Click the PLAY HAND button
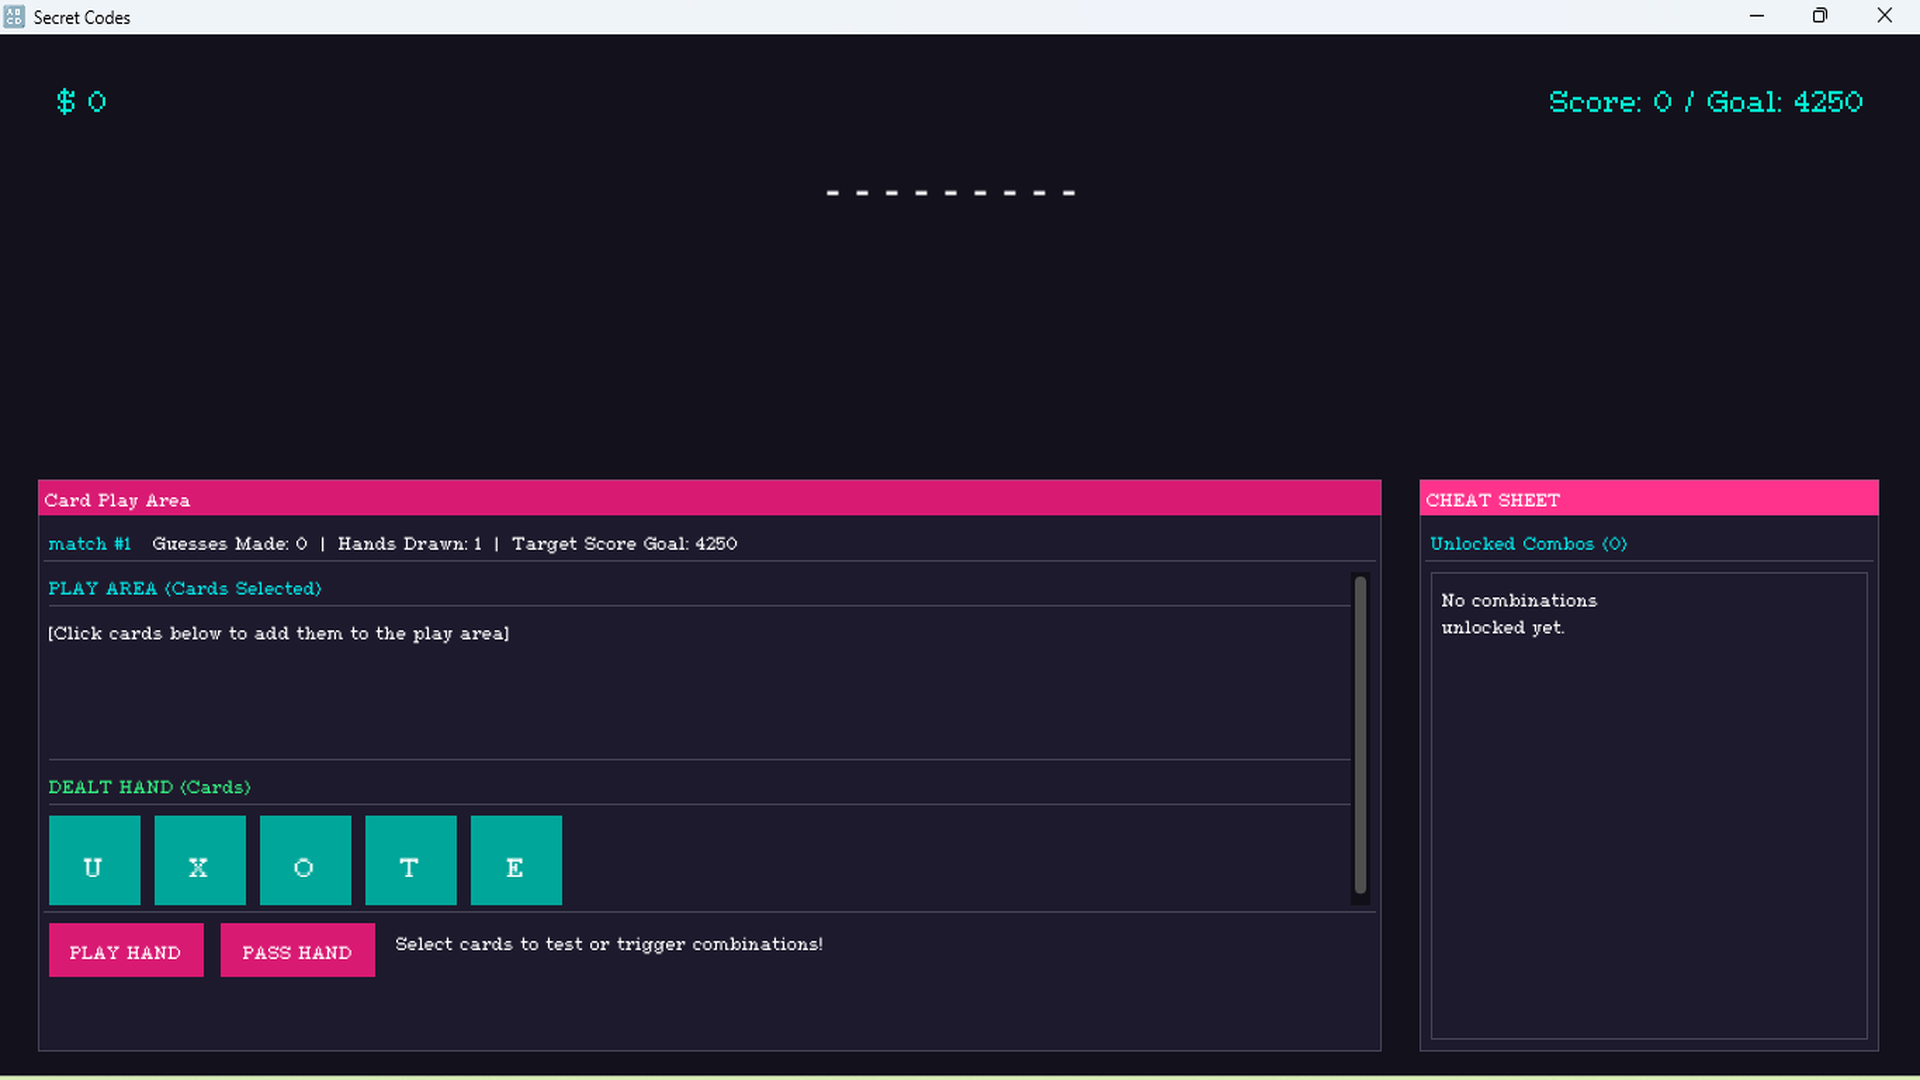This screenshot has width=1920, height=1080. [x=126, y=950]
